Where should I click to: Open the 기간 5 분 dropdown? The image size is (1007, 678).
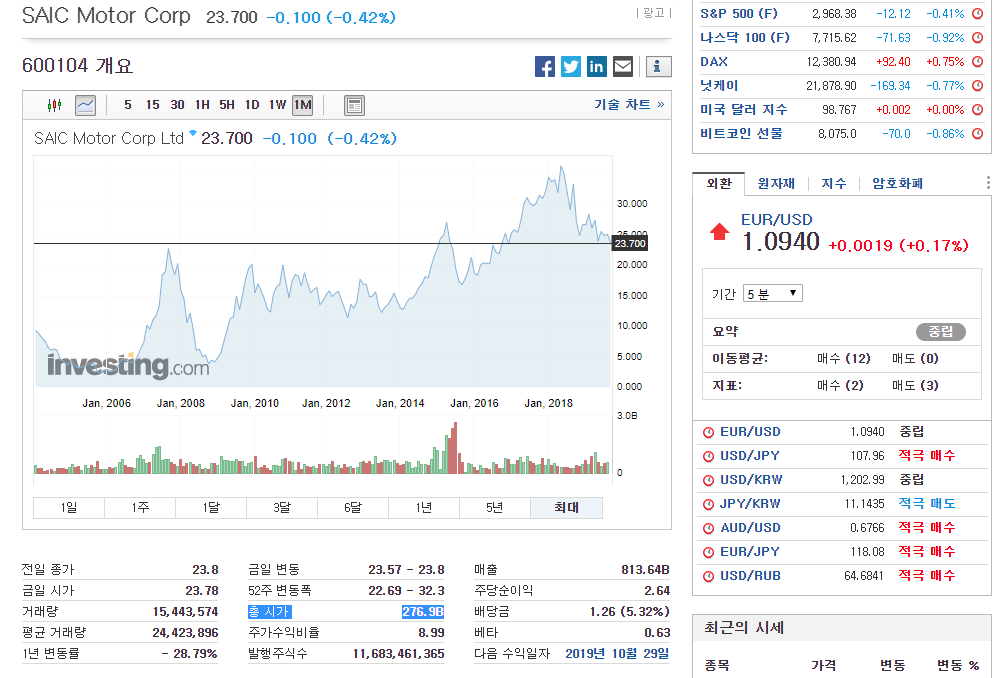tap(773, 293)
